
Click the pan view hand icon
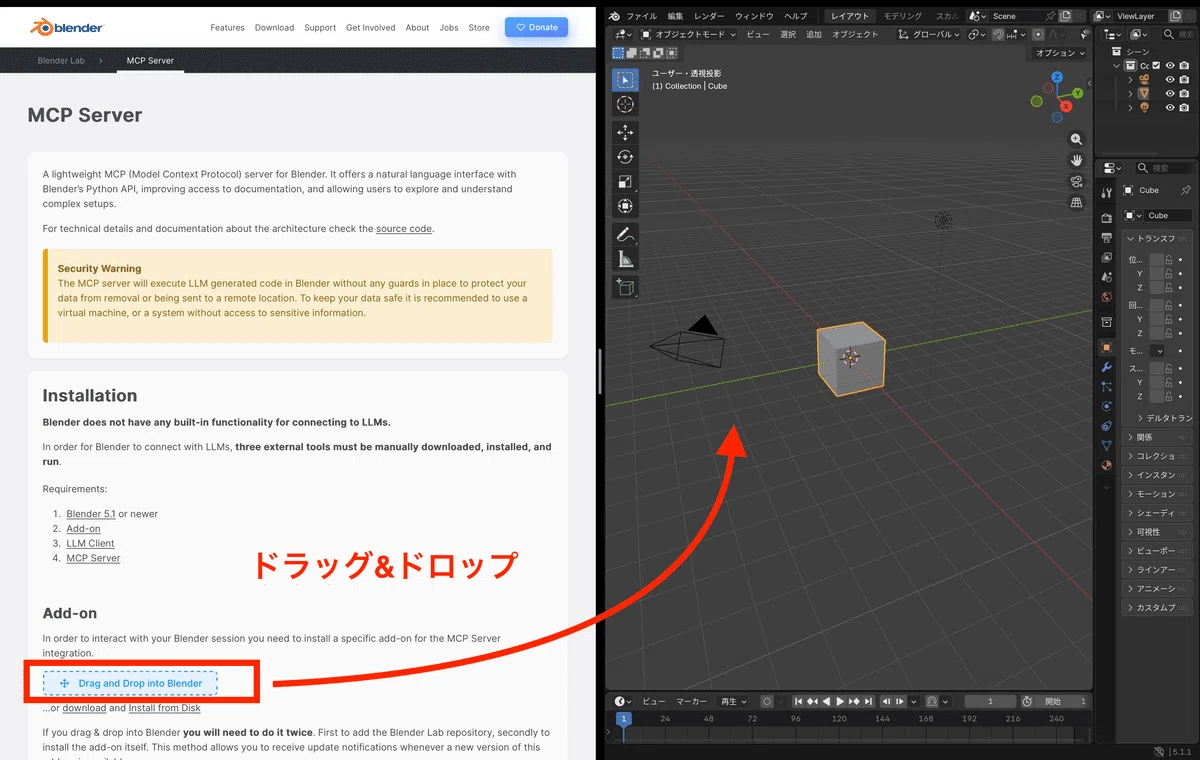click(x=1077, y=161)
